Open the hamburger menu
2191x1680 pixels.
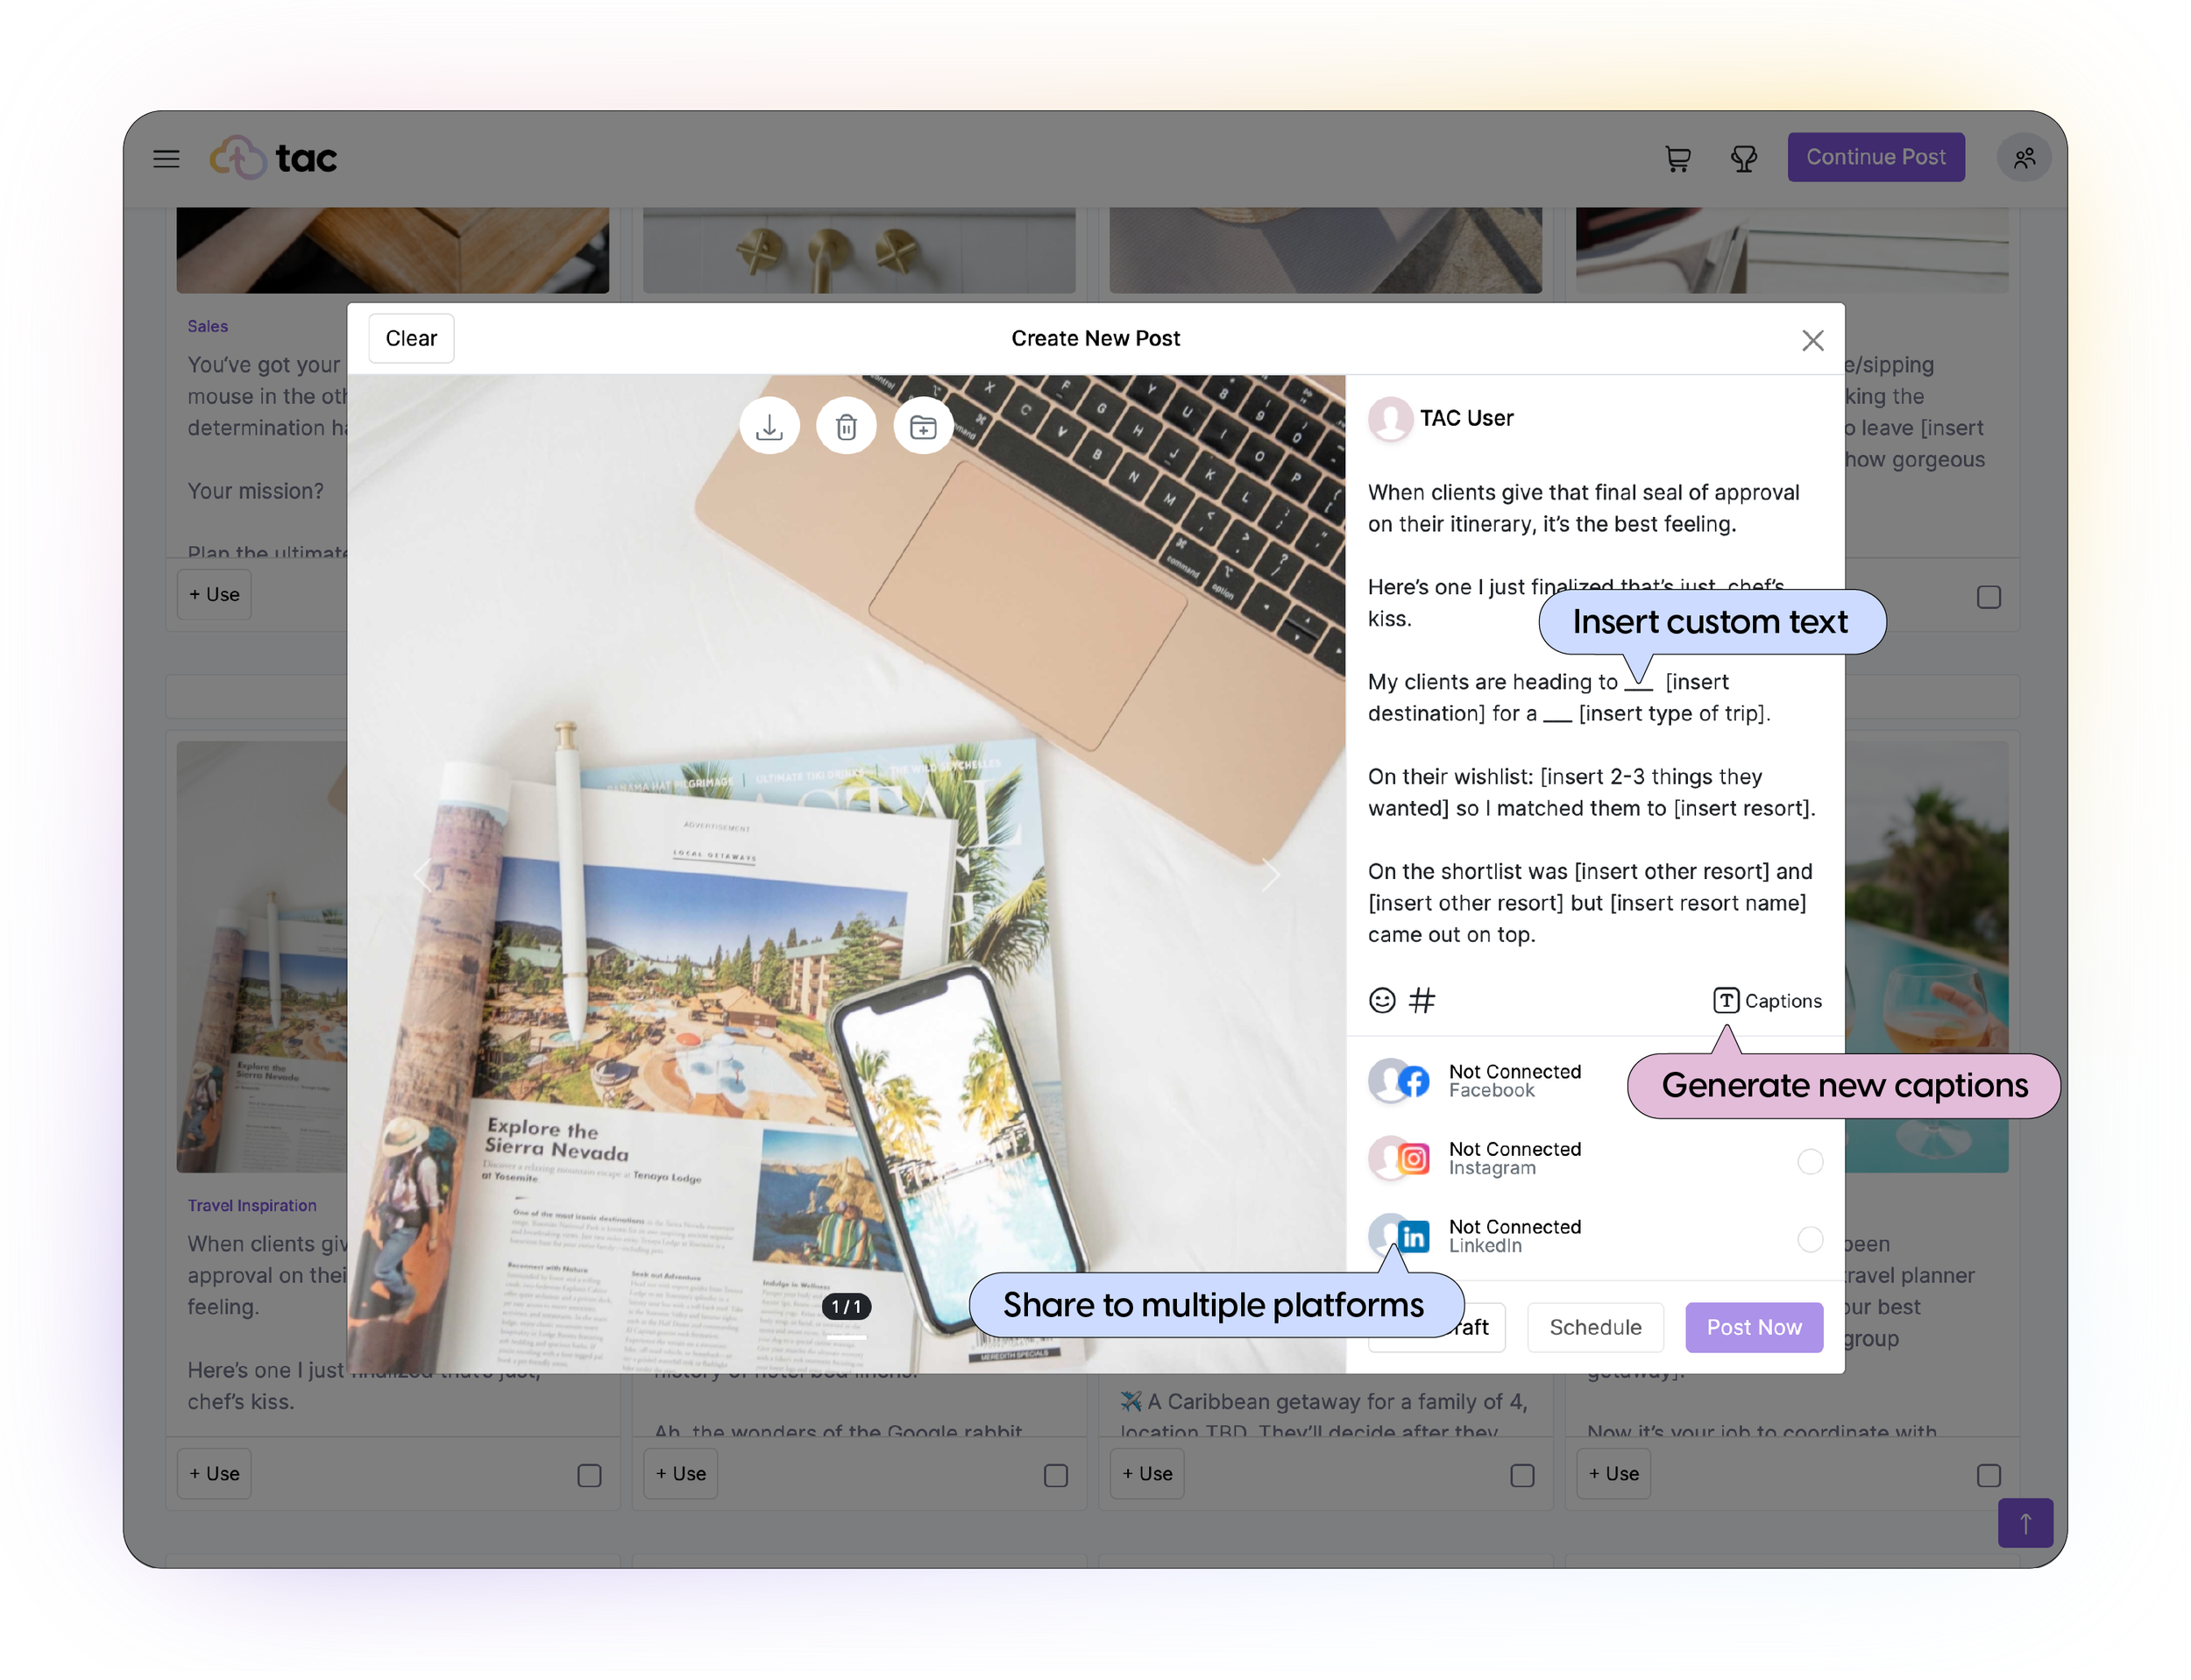pos(166,158)
